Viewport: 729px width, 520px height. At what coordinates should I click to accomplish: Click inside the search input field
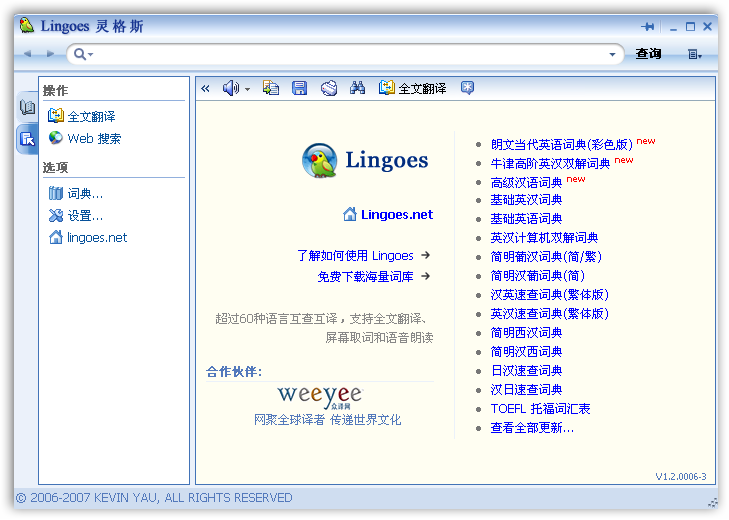pyautogui.click(x=349, y=54)
